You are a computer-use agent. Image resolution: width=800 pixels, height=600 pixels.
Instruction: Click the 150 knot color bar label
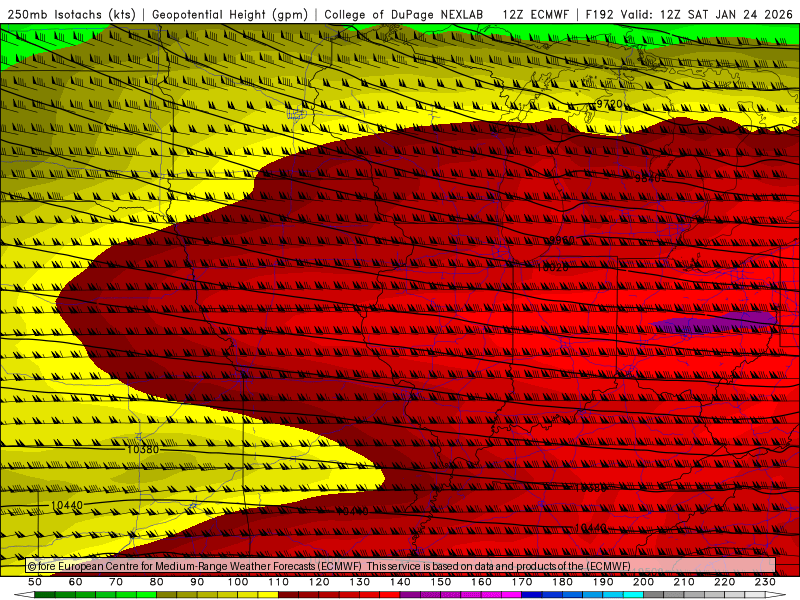point(440,582)
